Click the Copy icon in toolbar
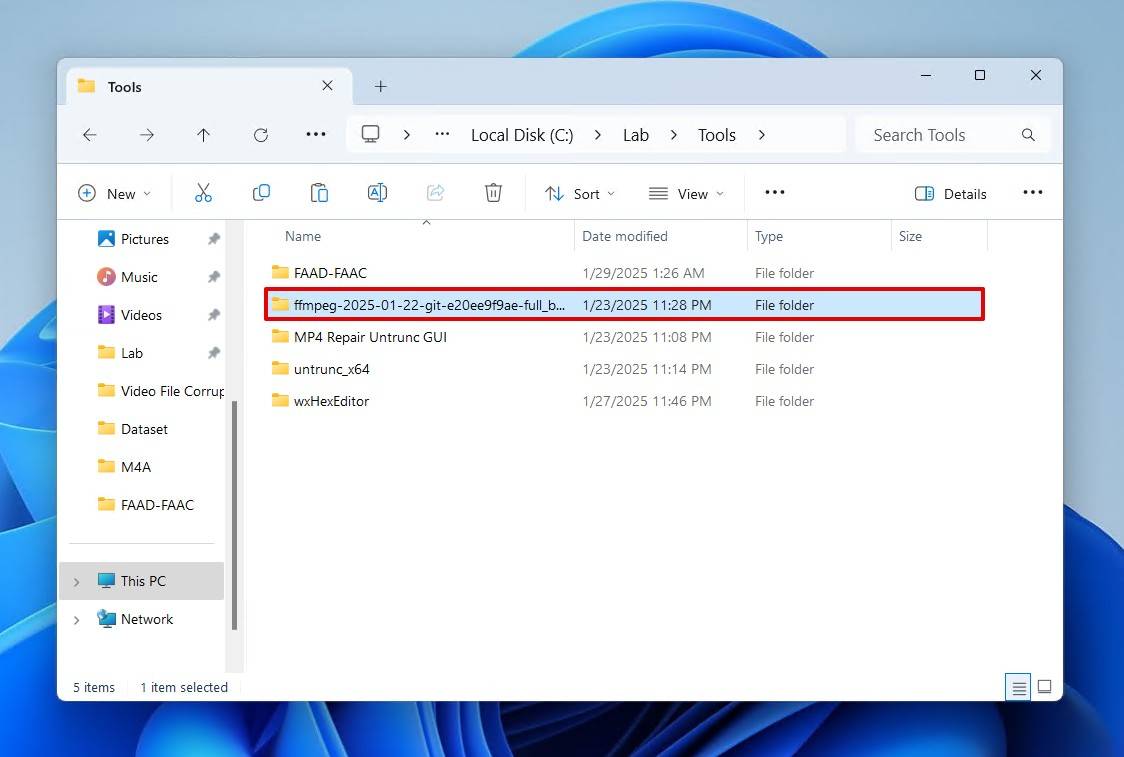The width and height of the screenshot is (1124, 757). tap(261, 193)
